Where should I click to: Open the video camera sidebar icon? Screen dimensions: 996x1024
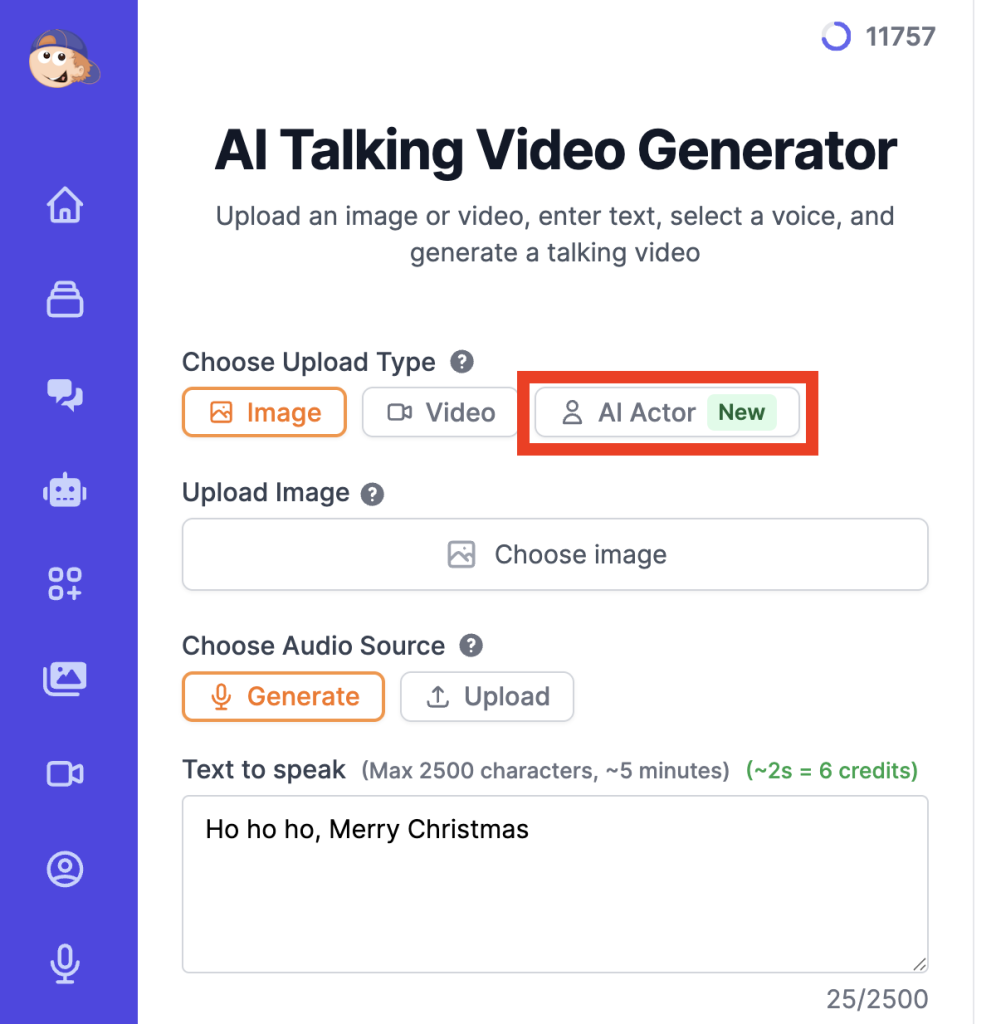point(66,774)
